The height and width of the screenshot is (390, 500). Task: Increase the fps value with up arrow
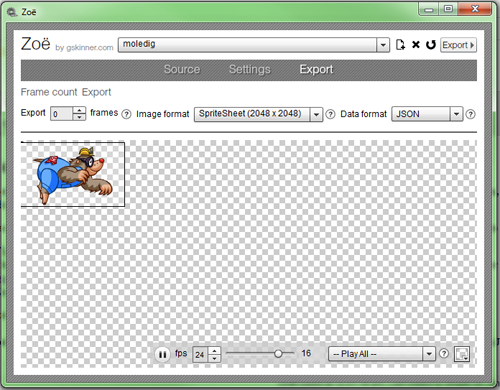[x=214, y=351]
